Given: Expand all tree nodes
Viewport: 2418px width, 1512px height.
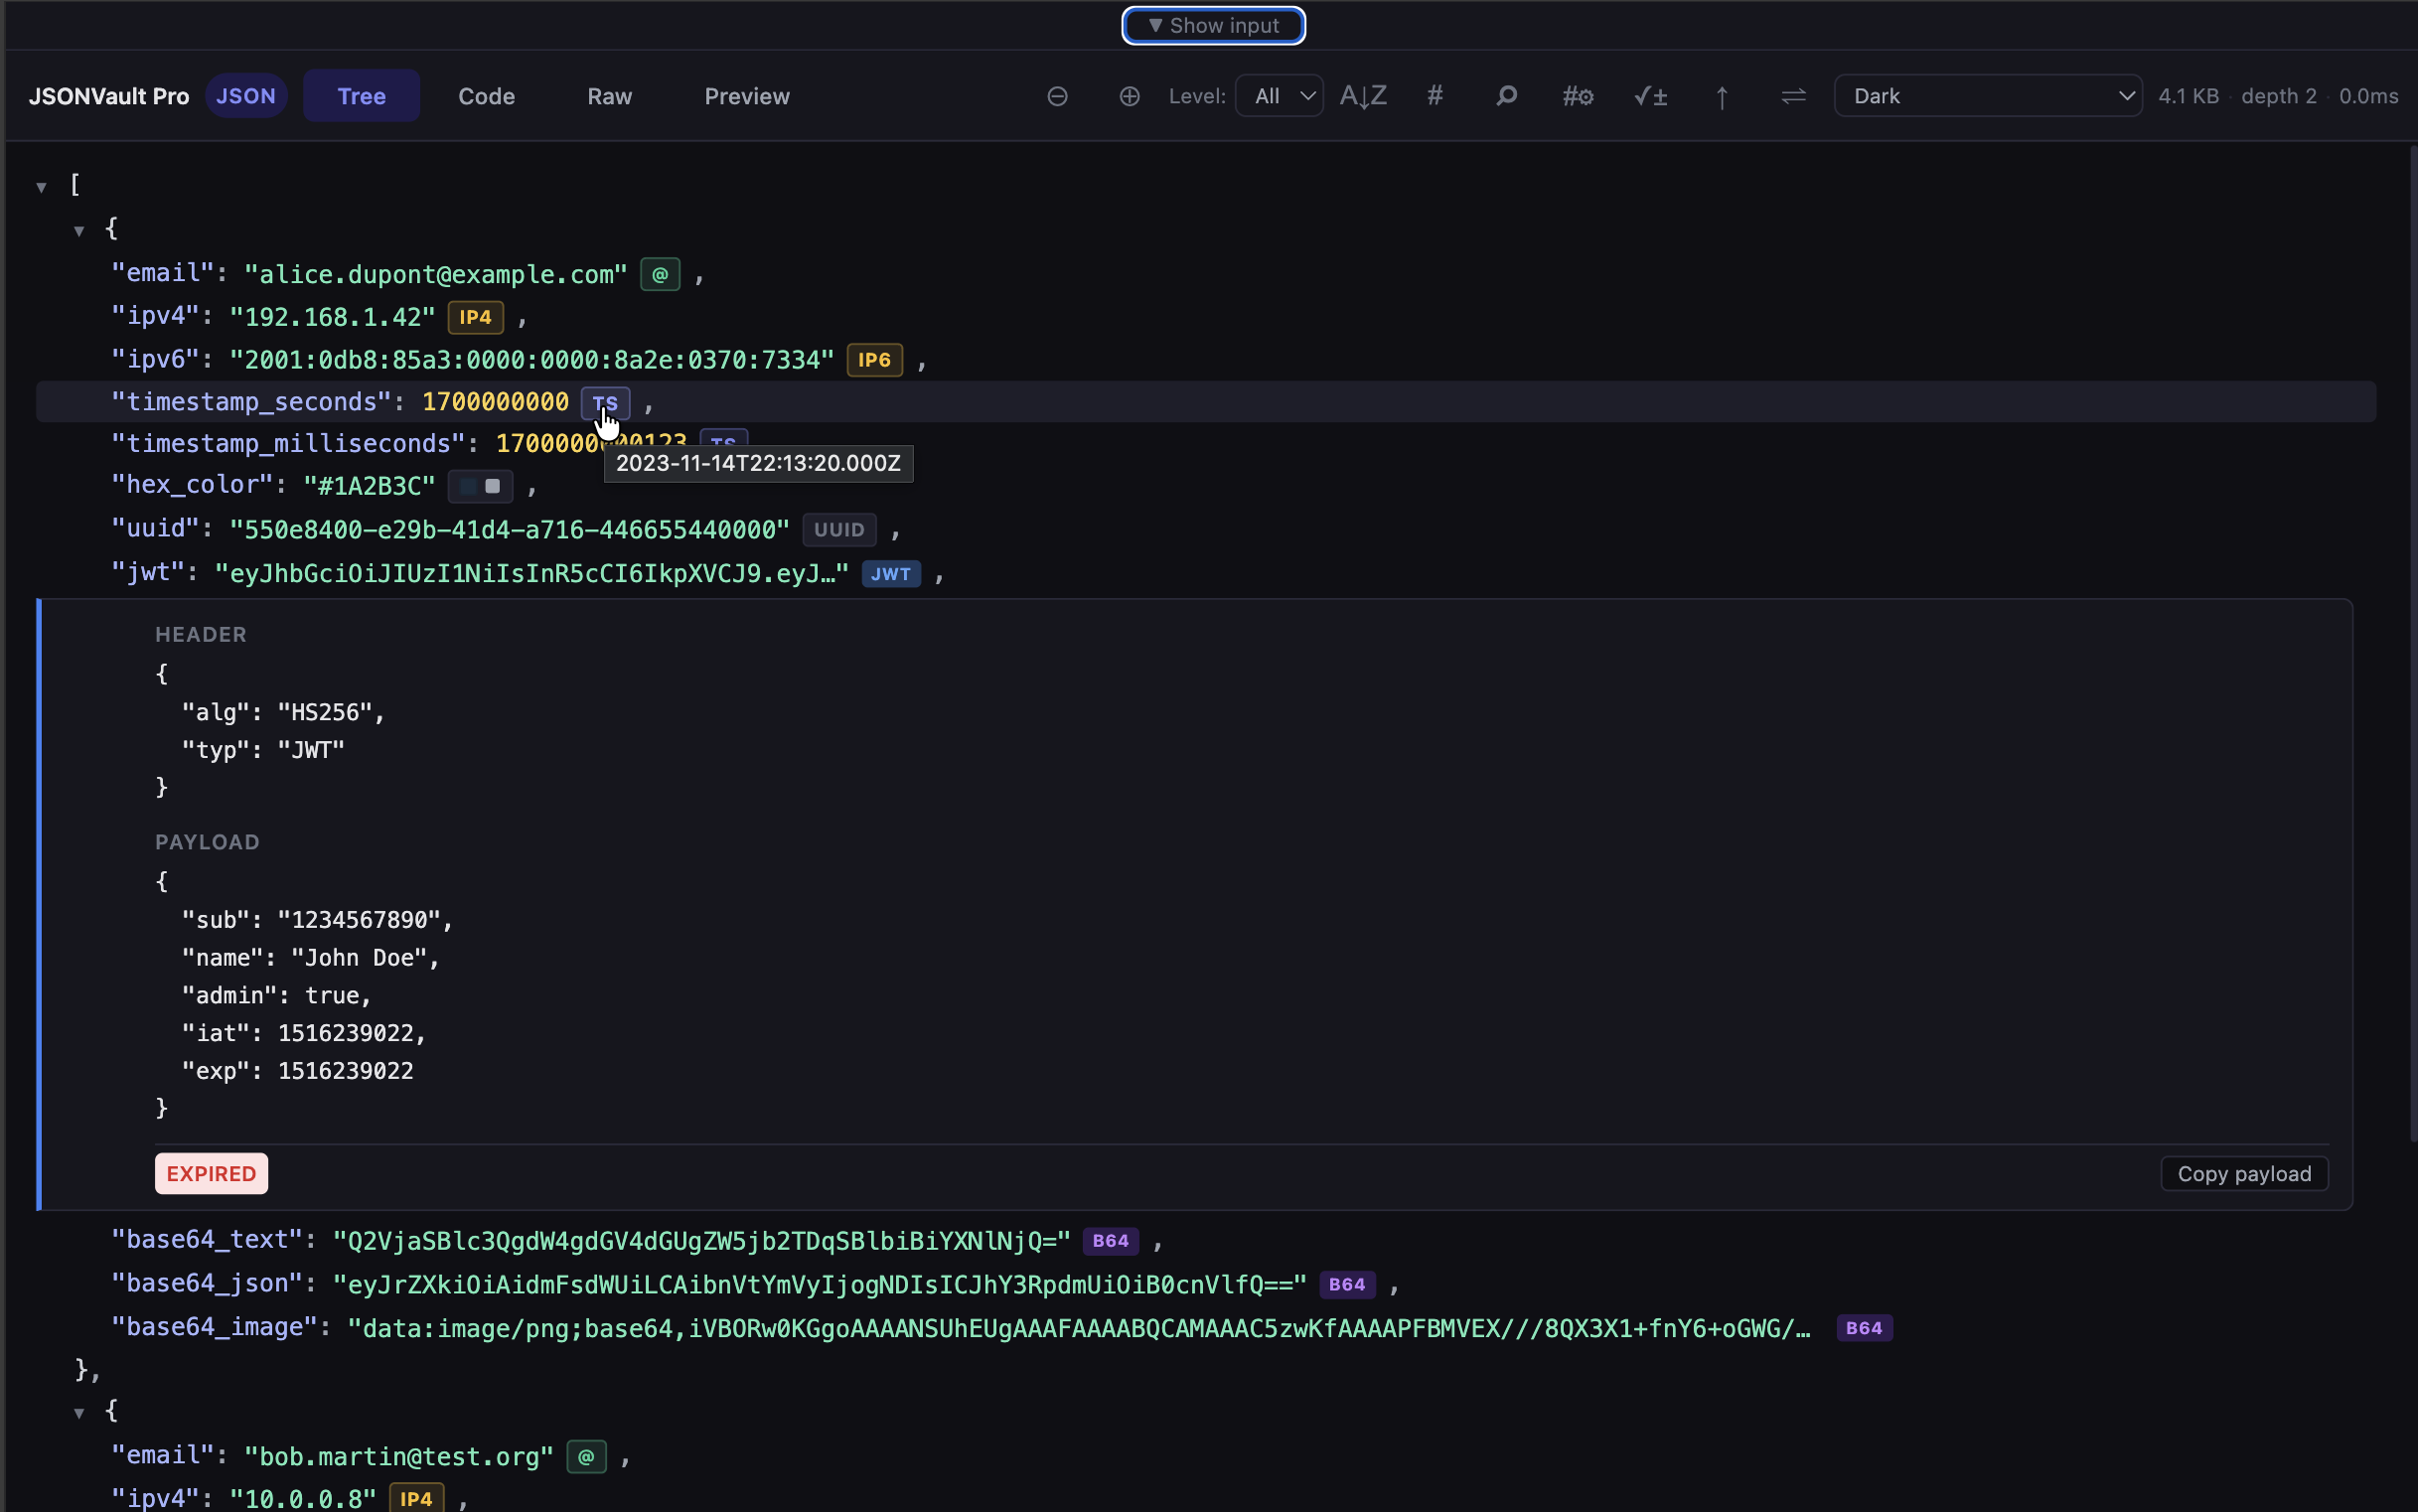Looking at the screenshot, I should (1127, 95).
